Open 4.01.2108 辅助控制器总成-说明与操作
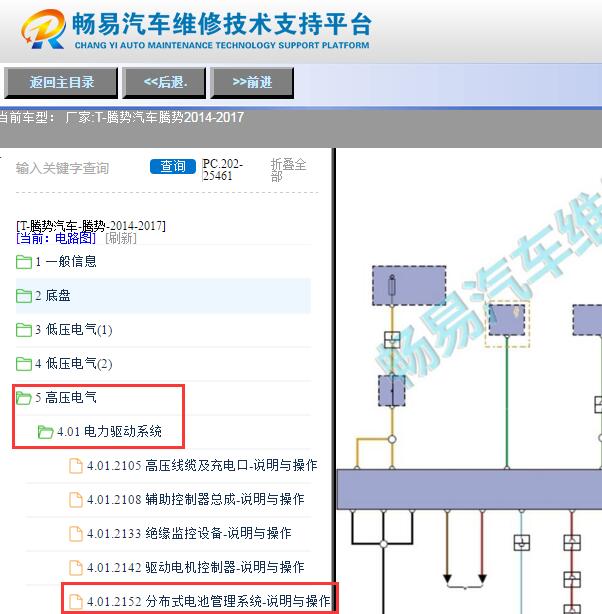The width and height of the screenshot is (602, 614). [195, 500]
